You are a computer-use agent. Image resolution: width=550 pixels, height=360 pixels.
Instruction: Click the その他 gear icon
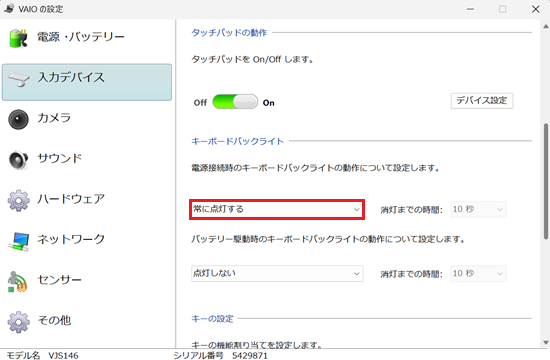point(18,322)
